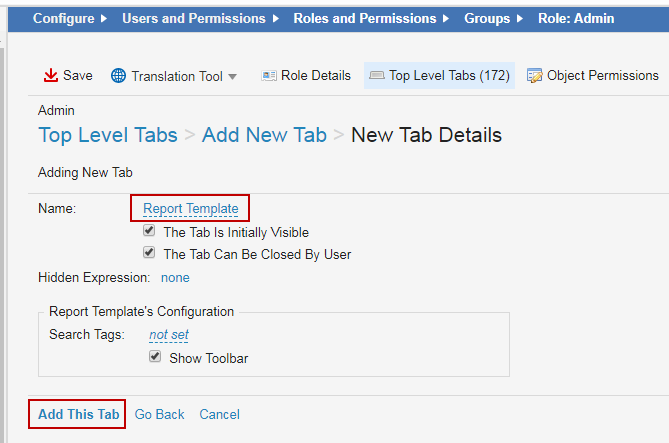Screen dimensions: 669x443
Task: Switch to Top Level Tabs (172) tab
Action: (449, 76)
